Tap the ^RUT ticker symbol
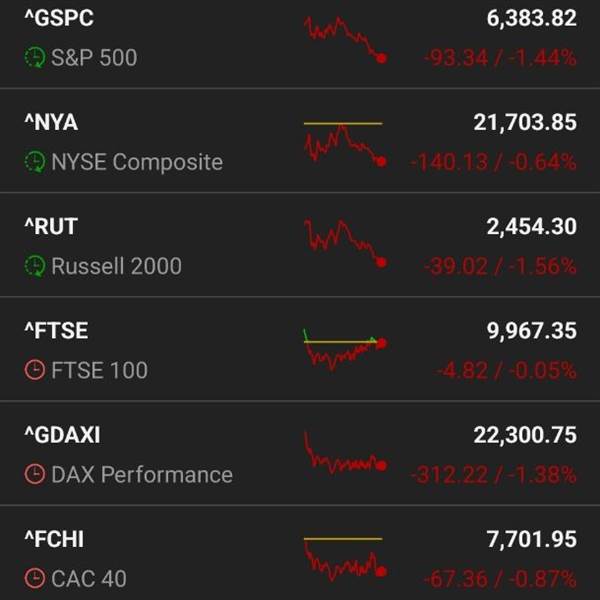Image resolution: width=600 pixels, height=600 pixels. point(49,226)
